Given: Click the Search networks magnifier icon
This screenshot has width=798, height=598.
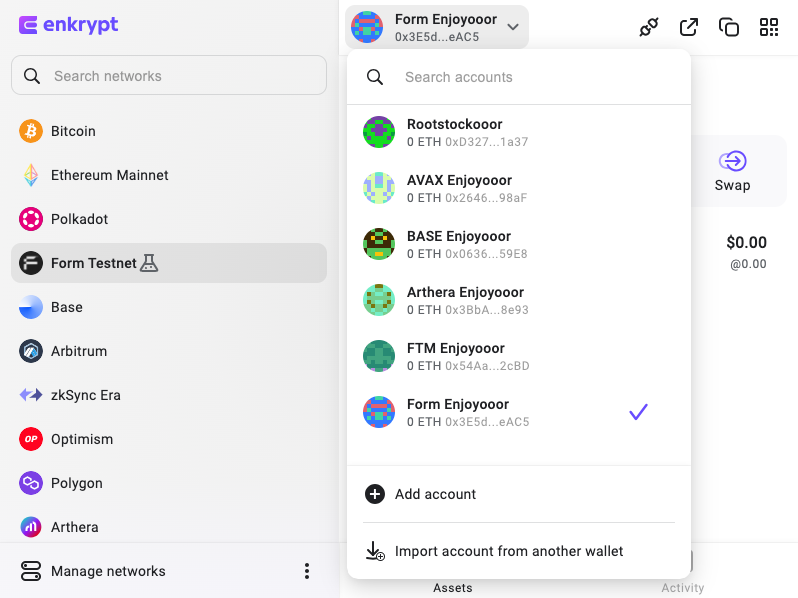Looking at the screenshot, I should pos(32,76).
